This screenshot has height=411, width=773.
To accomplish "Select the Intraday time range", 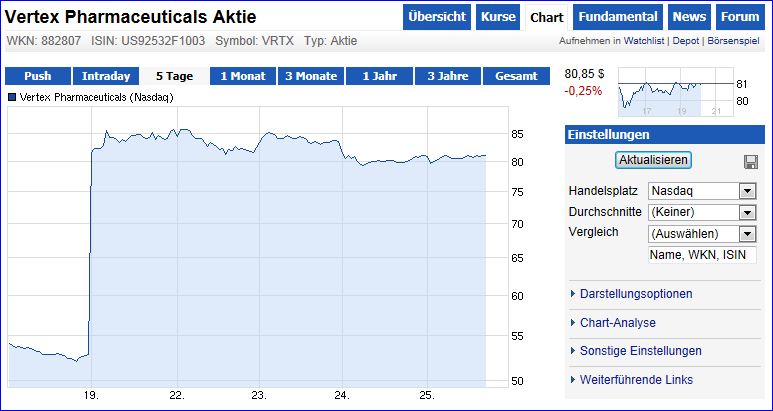I will click(106, 76).
